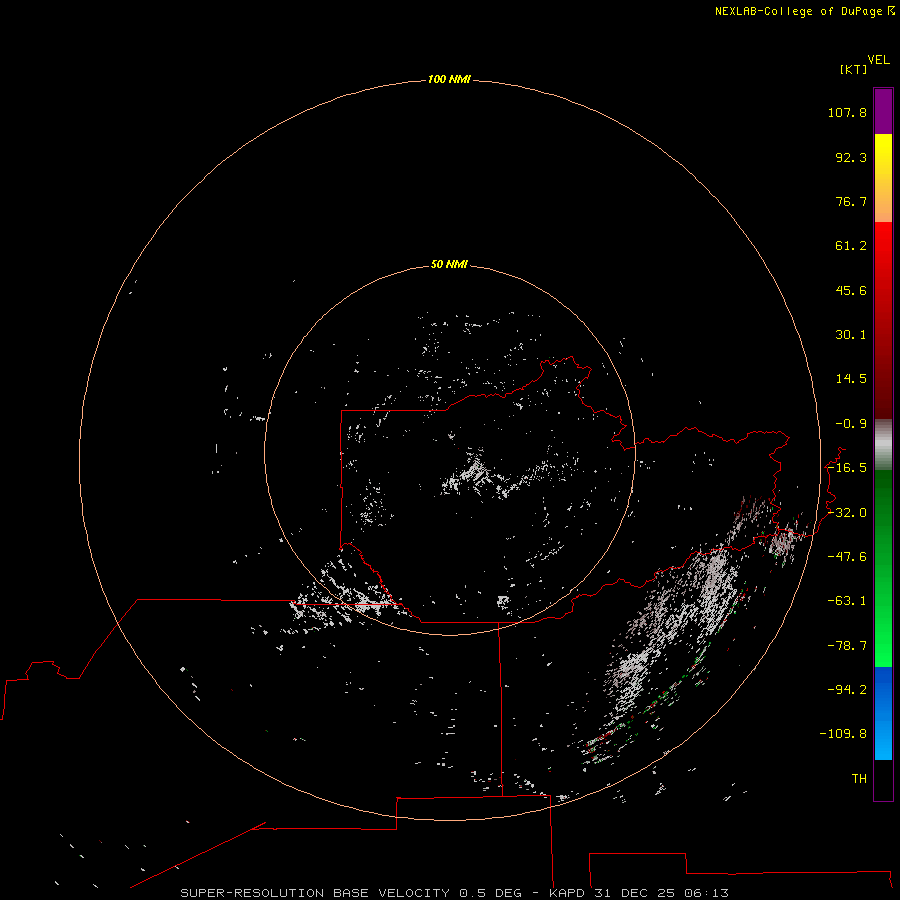The height and width of the screenshot is (900, 900).
Task: Click the -0.9 legend value
Action: (x=851, y=424)
